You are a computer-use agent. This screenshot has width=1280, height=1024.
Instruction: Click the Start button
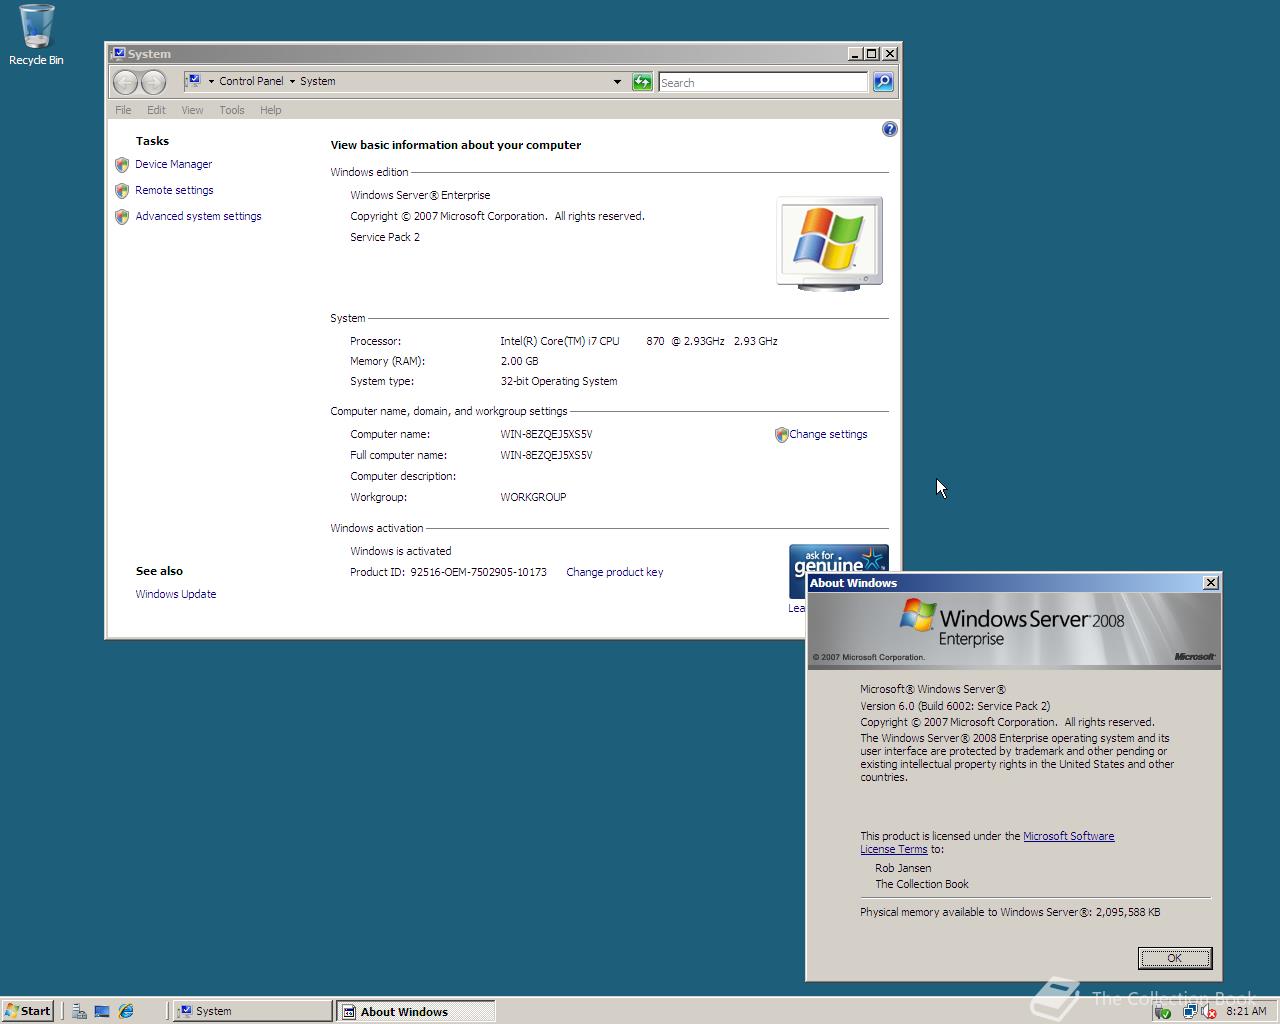click(28, 1011)
